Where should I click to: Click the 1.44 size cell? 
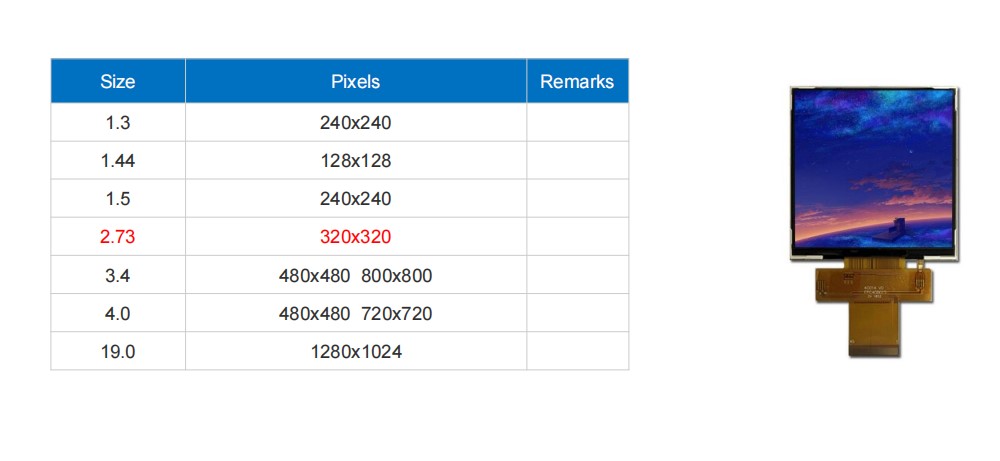(x=118, y=161)
